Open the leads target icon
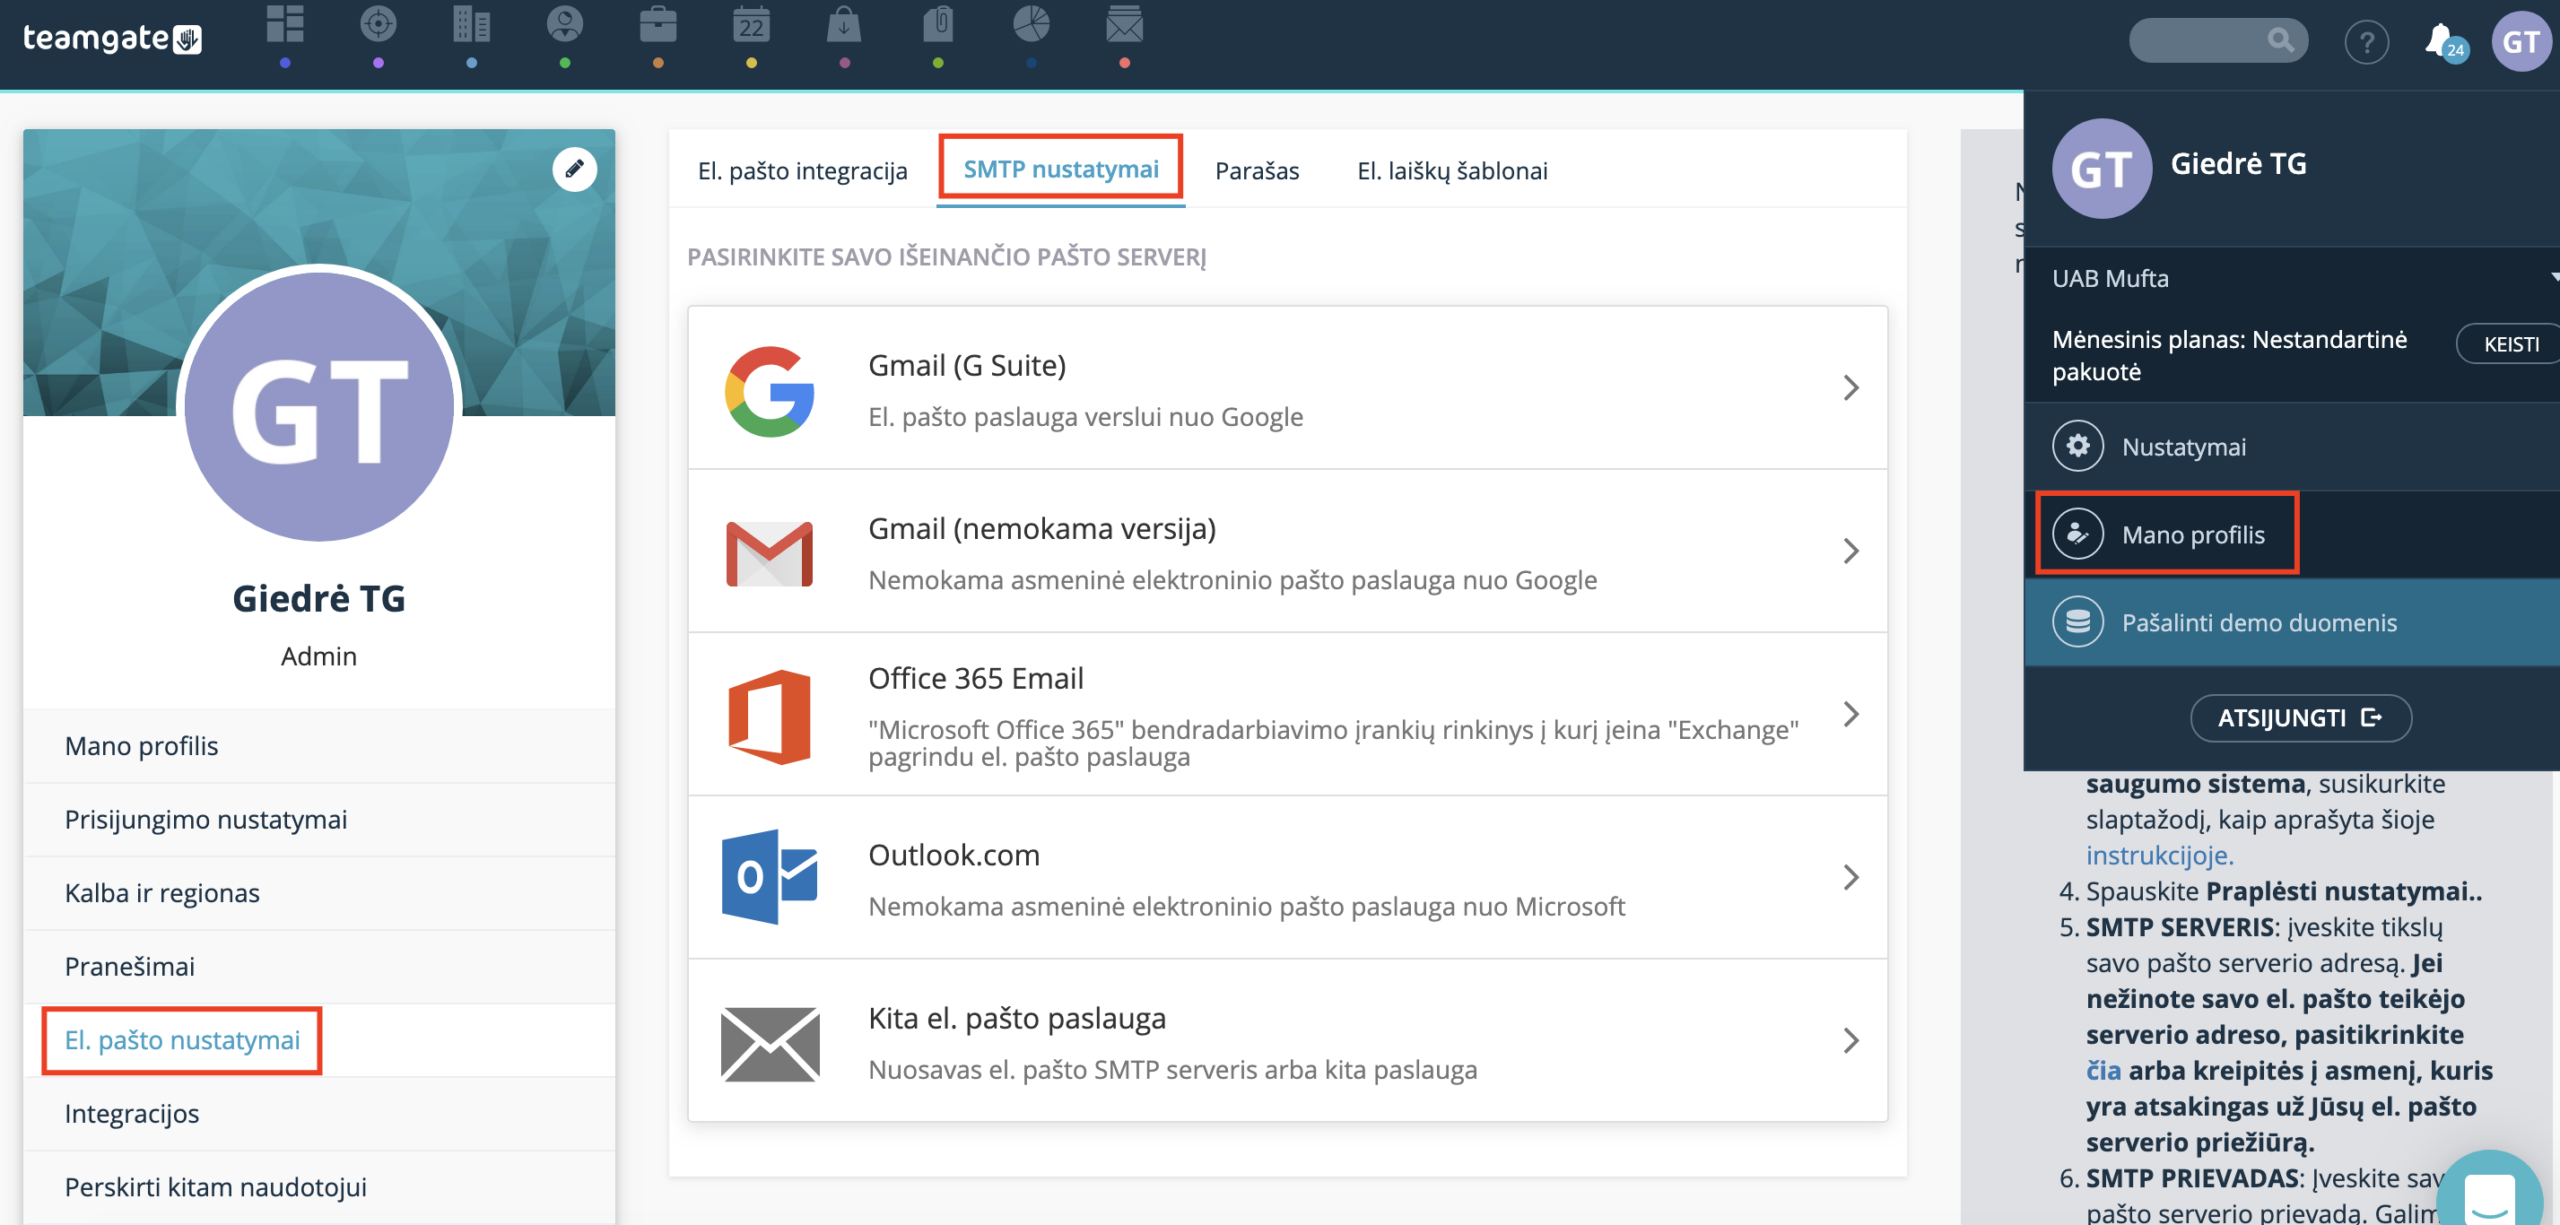 (378, 25)
